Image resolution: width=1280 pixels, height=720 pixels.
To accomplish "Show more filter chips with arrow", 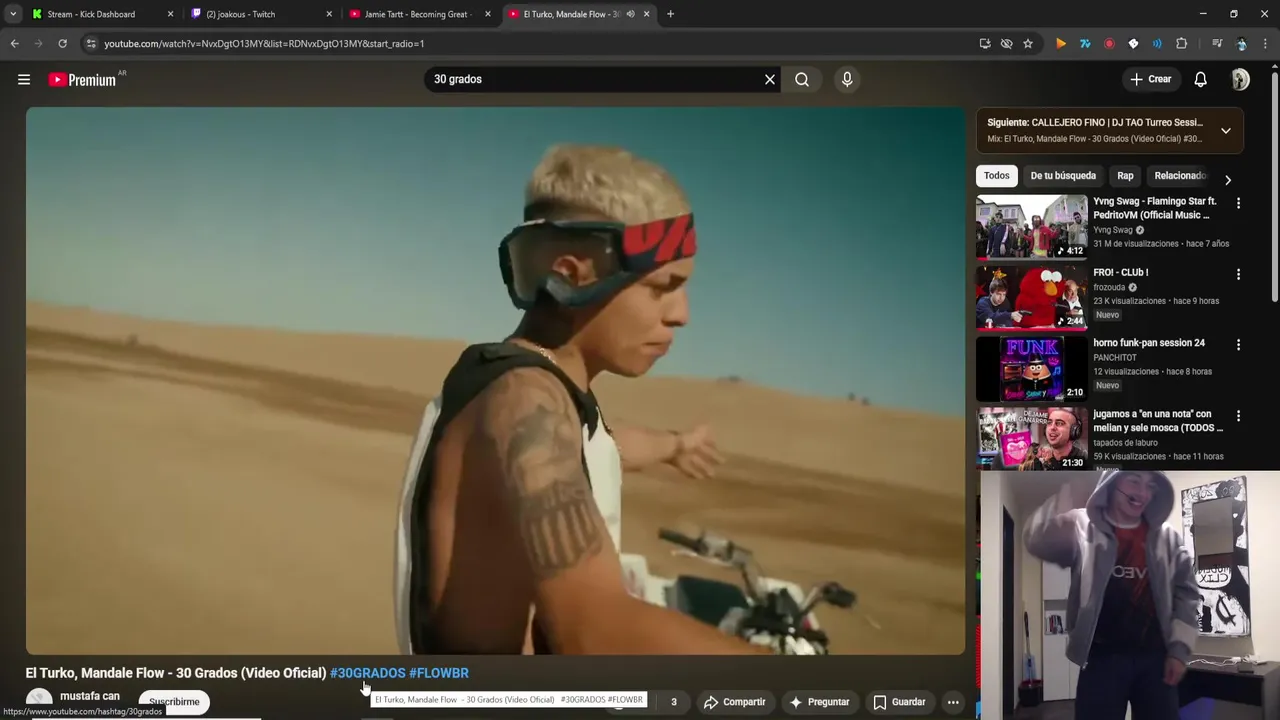I will (1228, 180).
